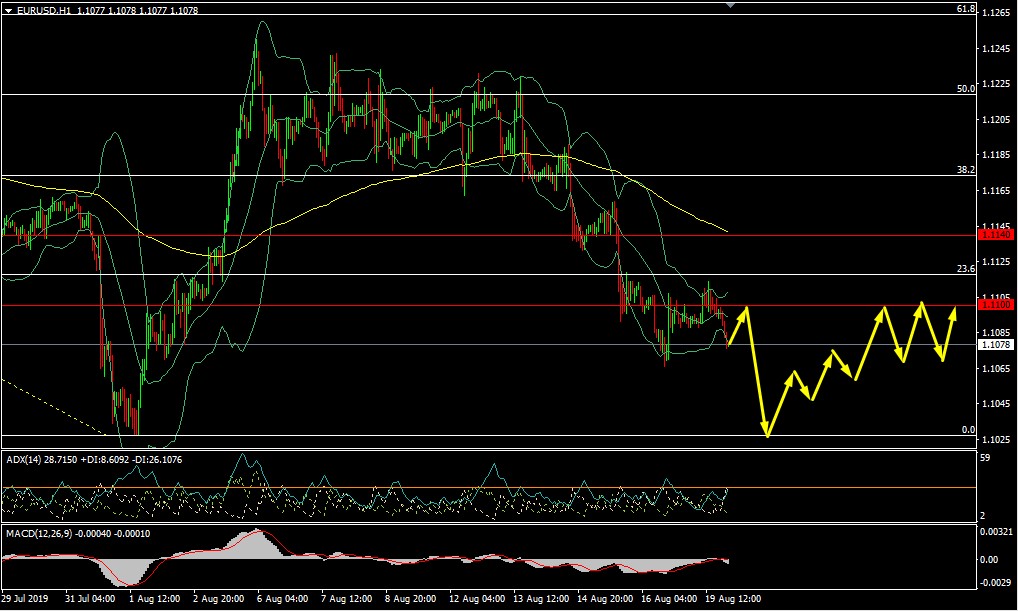Select the 50.0 Fibonacci level label

click(x=965, y=89)
